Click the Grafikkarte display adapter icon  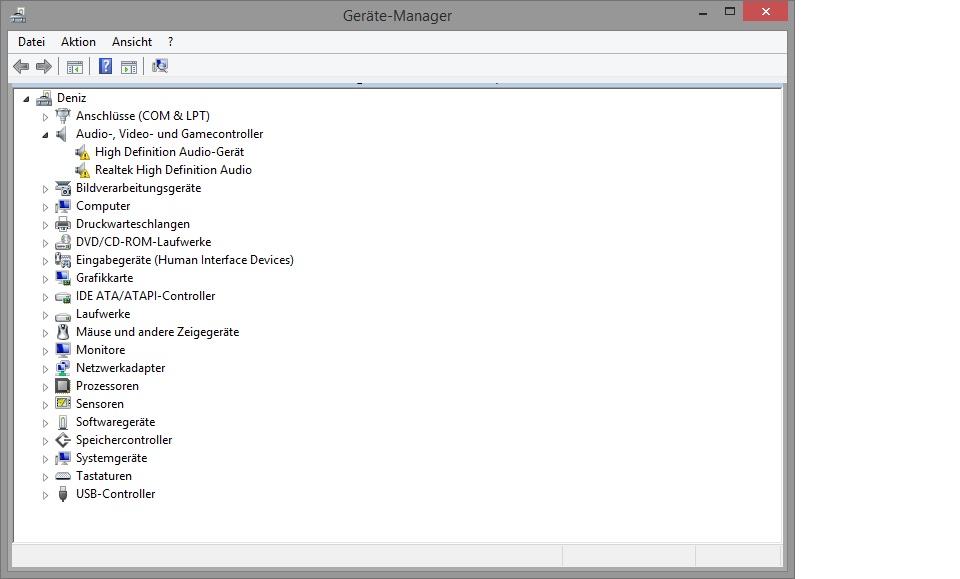click(x=62, y=278)
